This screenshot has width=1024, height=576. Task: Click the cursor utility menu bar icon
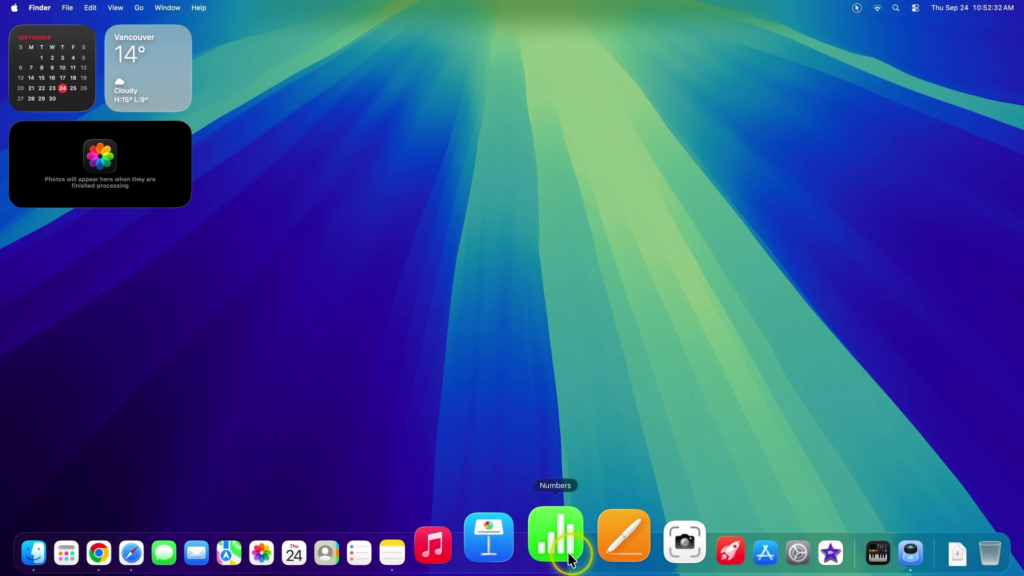click(x=857, y=8)
